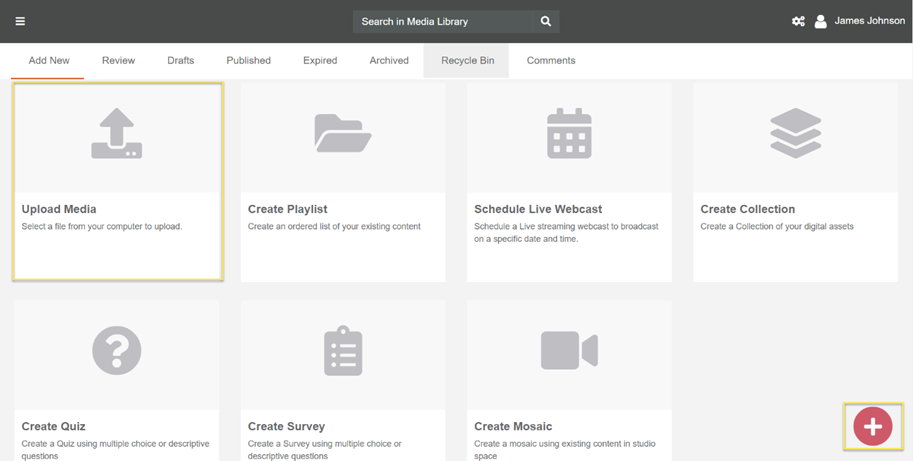913x461 pixels.
Task: Click the user profile avatar icon
Action: click(821, 21)
